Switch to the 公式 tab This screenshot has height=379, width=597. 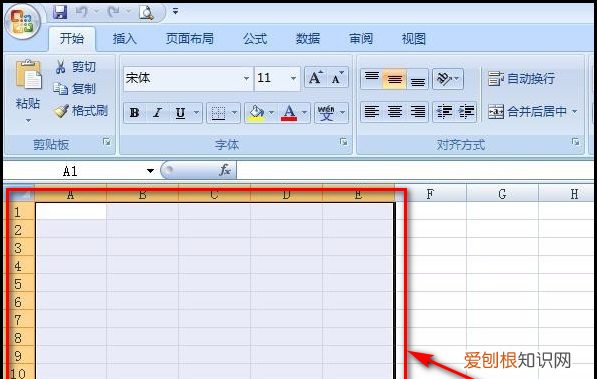255,38
